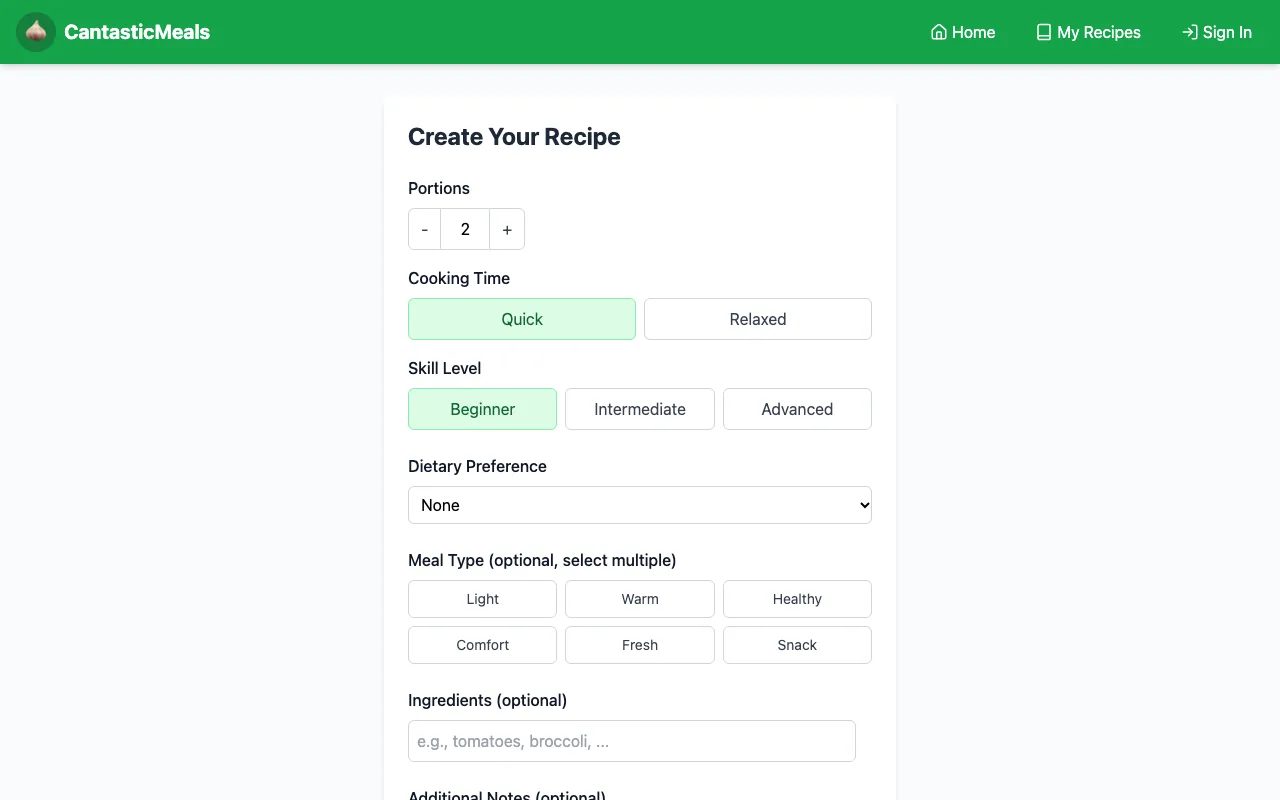This screenshot has width=1280, height=800.
Task: Toggle the Warm meal type
Action: point(640,599)
